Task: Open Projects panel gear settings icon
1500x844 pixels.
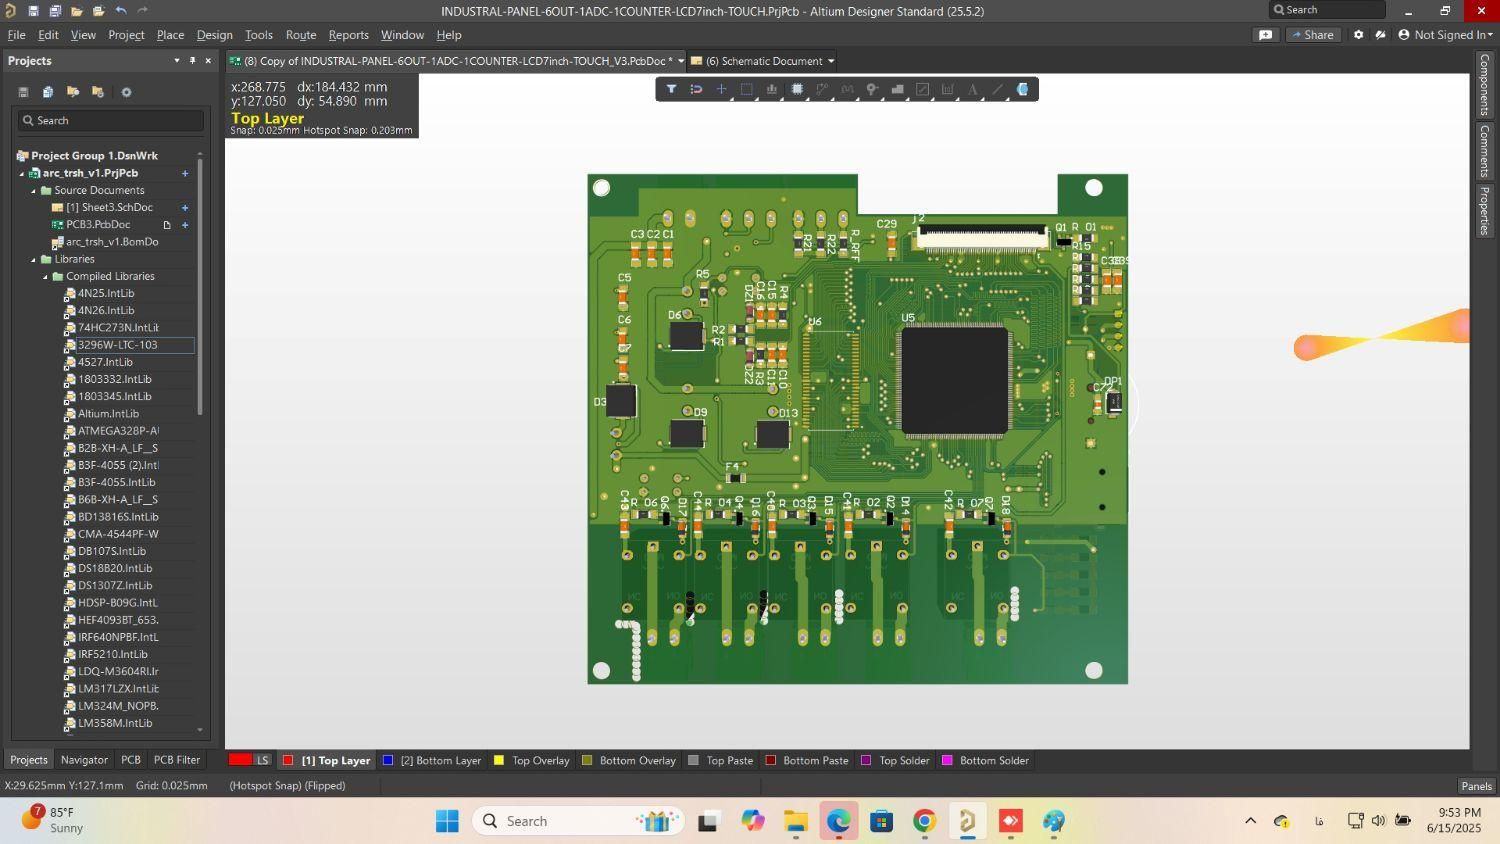Action: click(x=126, y=92)
